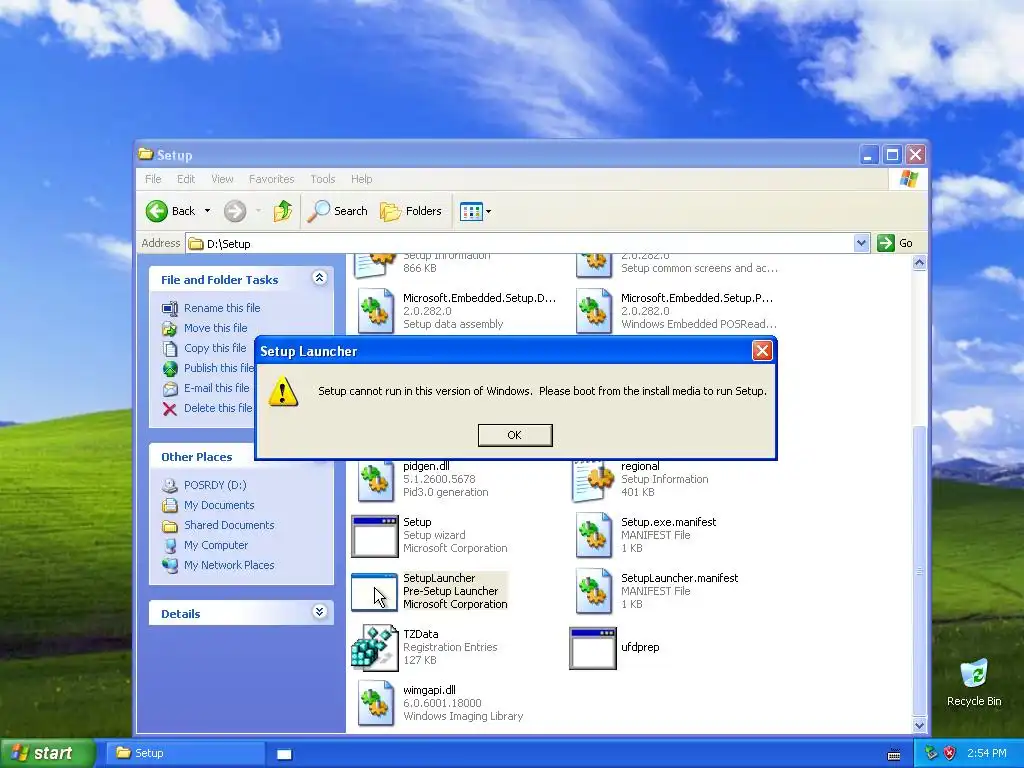This screenshot has height=768, width=1024.
Task: Click Publish this file
Action: pyautogui.click(x=218, y=368)
